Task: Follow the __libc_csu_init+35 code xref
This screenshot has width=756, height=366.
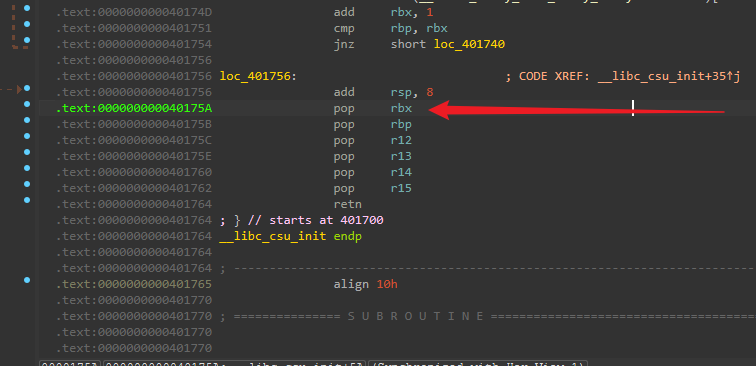Action: [x=669, y=76]
